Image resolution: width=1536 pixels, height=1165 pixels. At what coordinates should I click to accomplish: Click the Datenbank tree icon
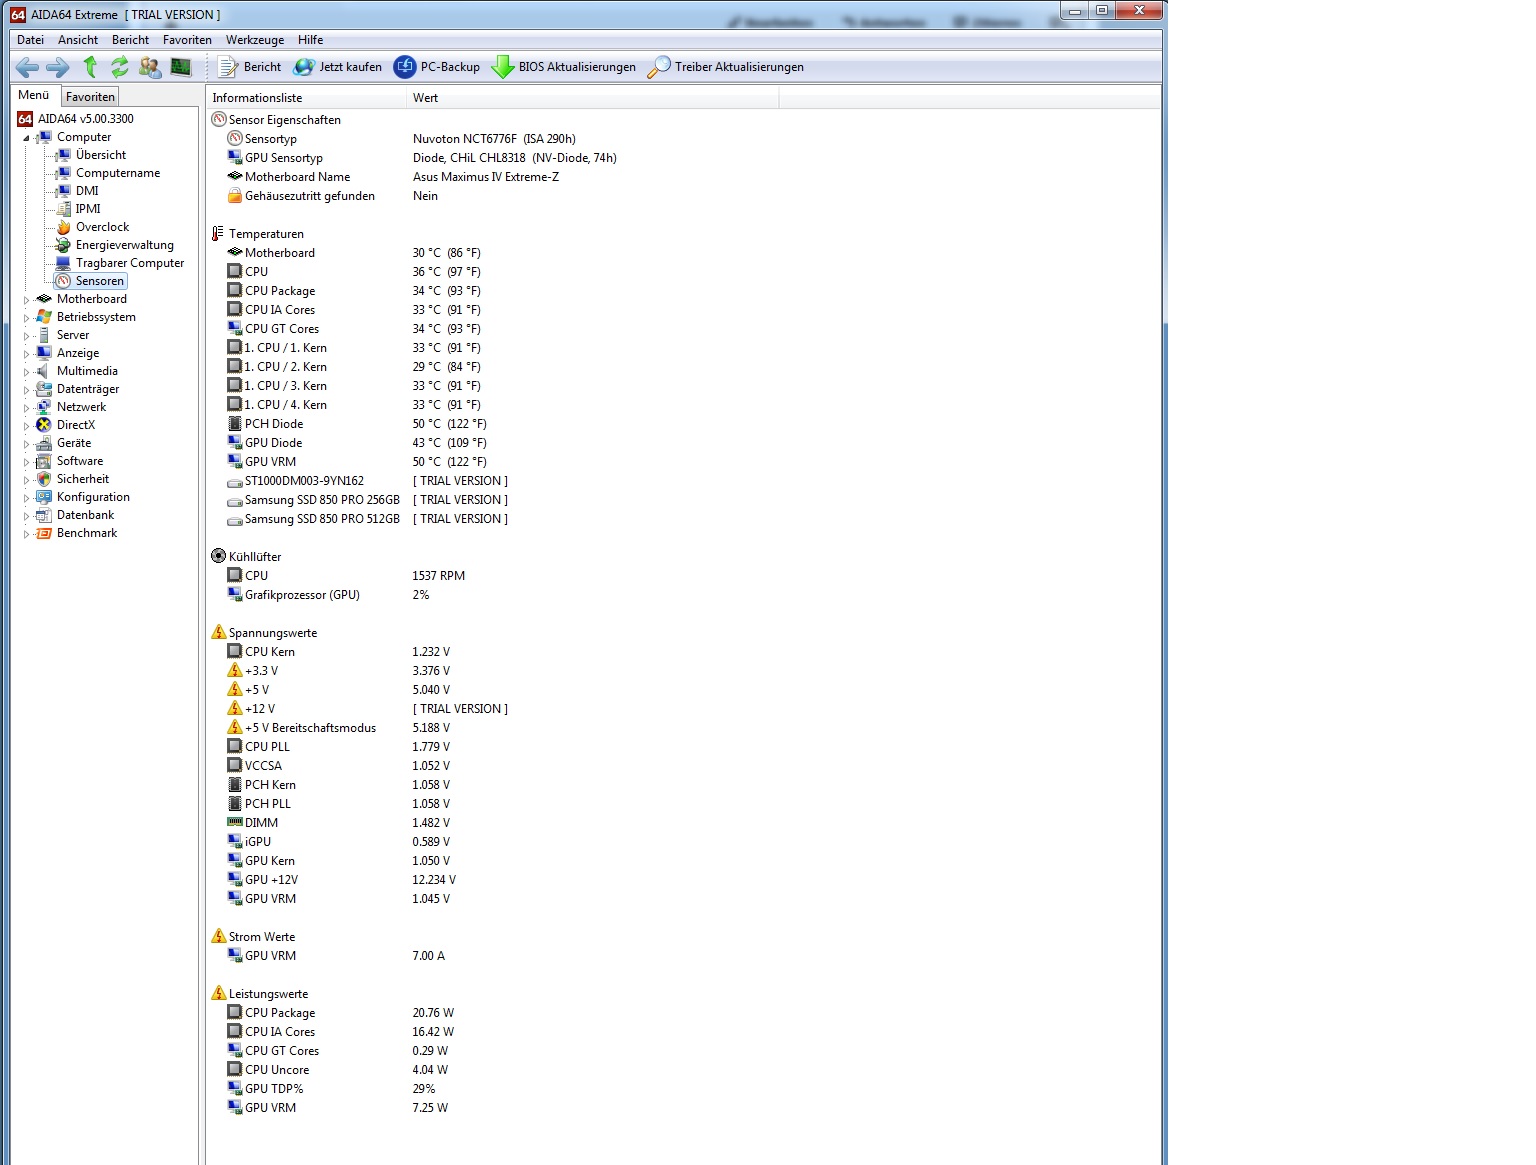point(43,515)
